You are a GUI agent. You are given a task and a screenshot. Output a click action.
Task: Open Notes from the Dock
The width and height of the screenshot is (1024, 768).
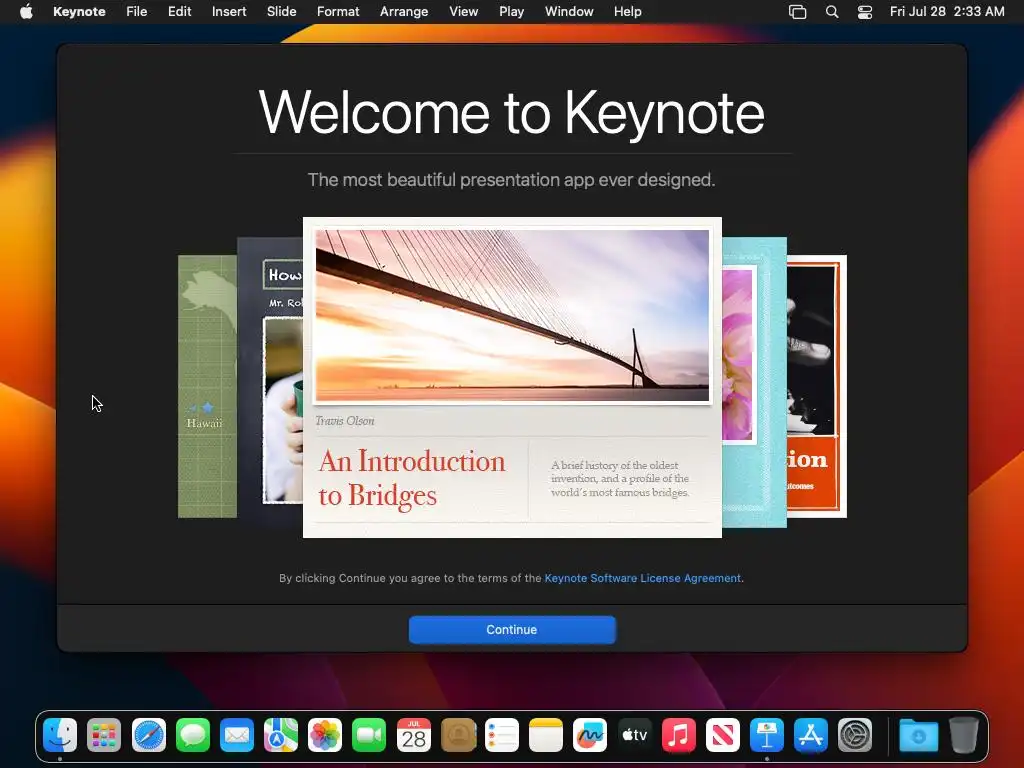pyautogui.click(x=546, y=735)
